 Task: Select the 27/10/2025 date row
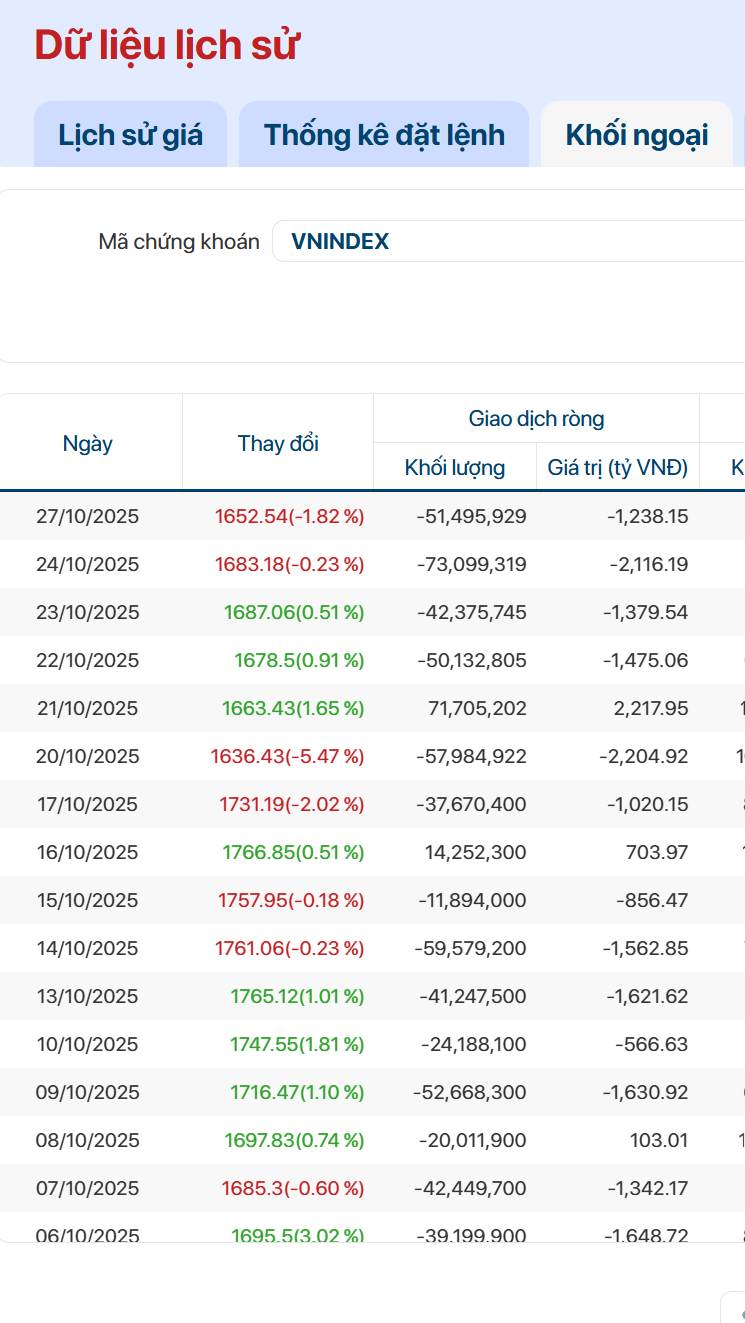[88, 516]
